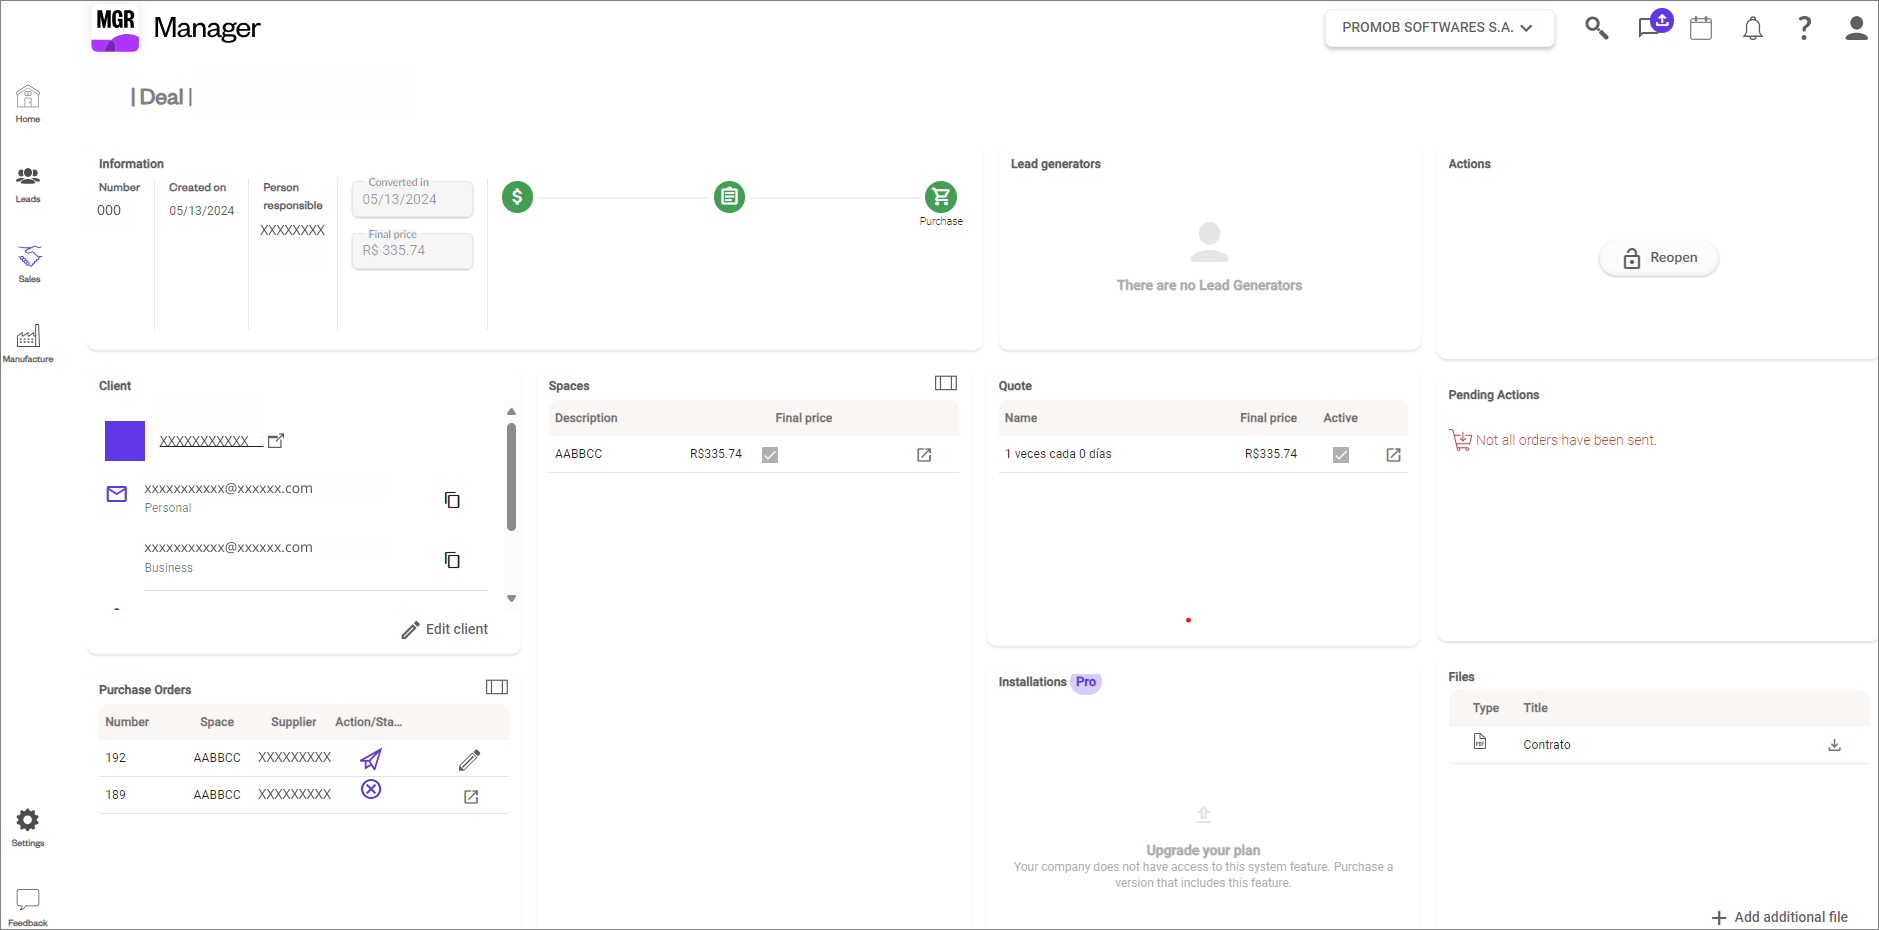Viewport: 1879px width, 930px height.
Task: Open the chat upload messages icon
Action: 1654,25
